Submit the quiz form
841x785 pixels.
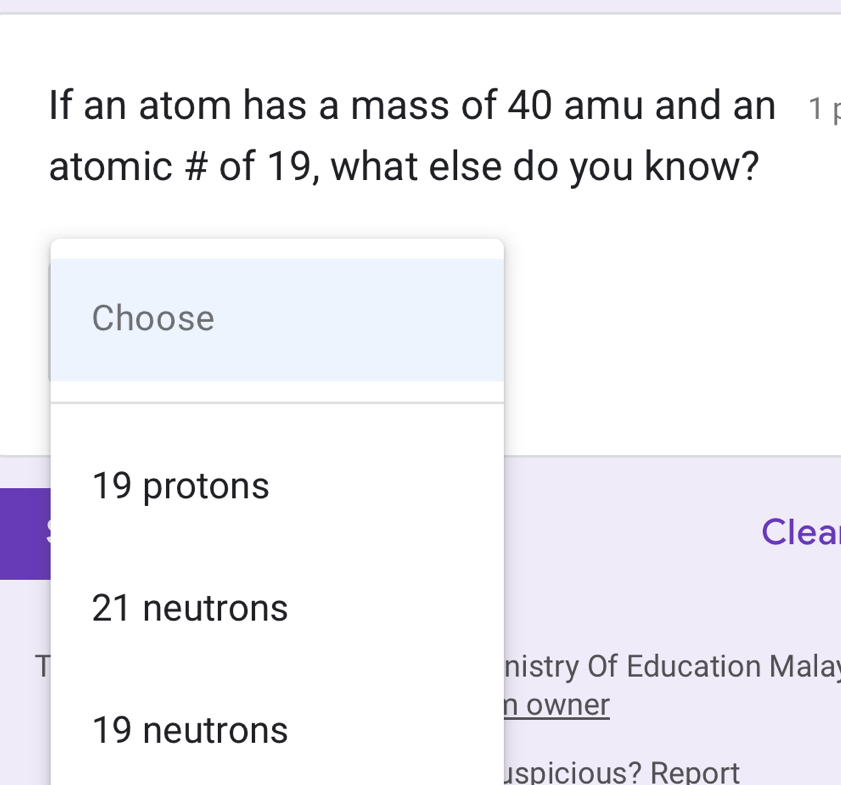(x=25, y=533)
